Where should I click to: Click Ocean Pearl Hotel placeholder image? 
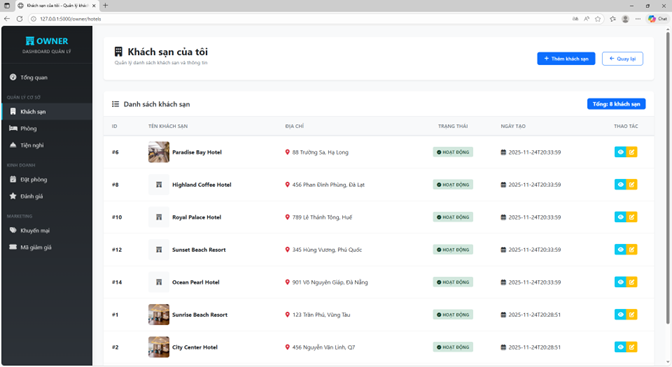[159, 282]
